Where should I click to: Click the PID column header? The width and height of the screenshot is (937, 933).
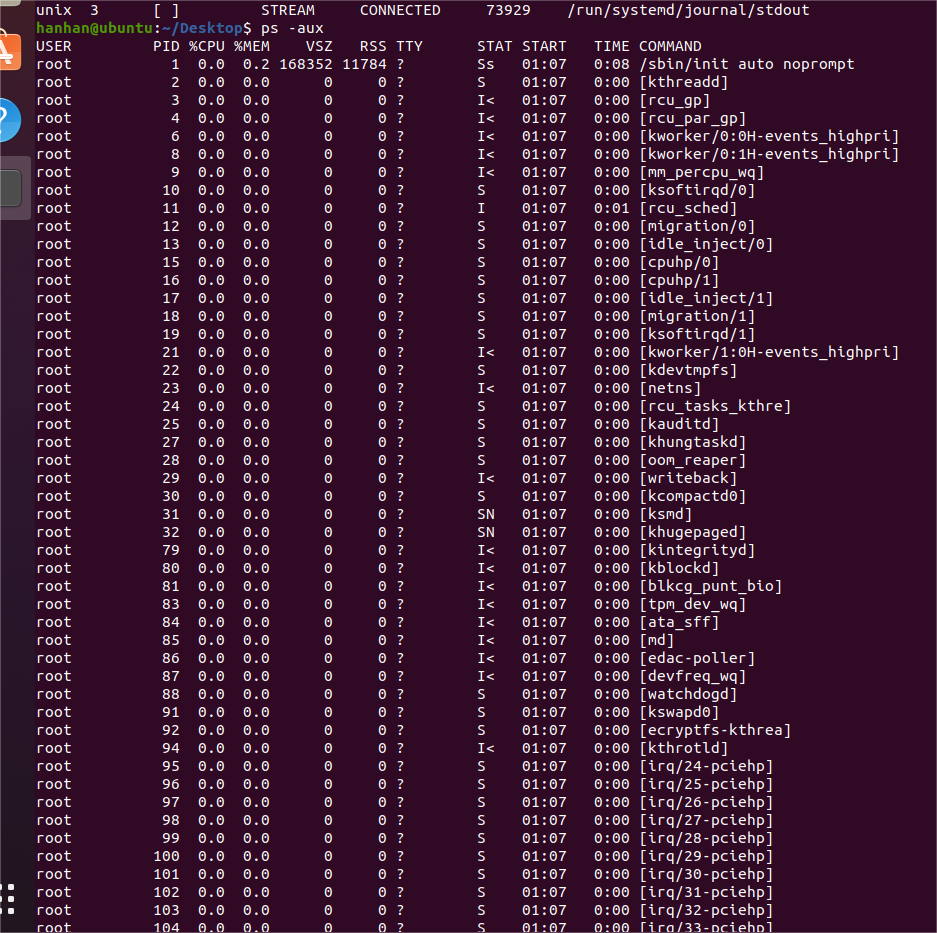pyautogui.click(x=166, y=45)
